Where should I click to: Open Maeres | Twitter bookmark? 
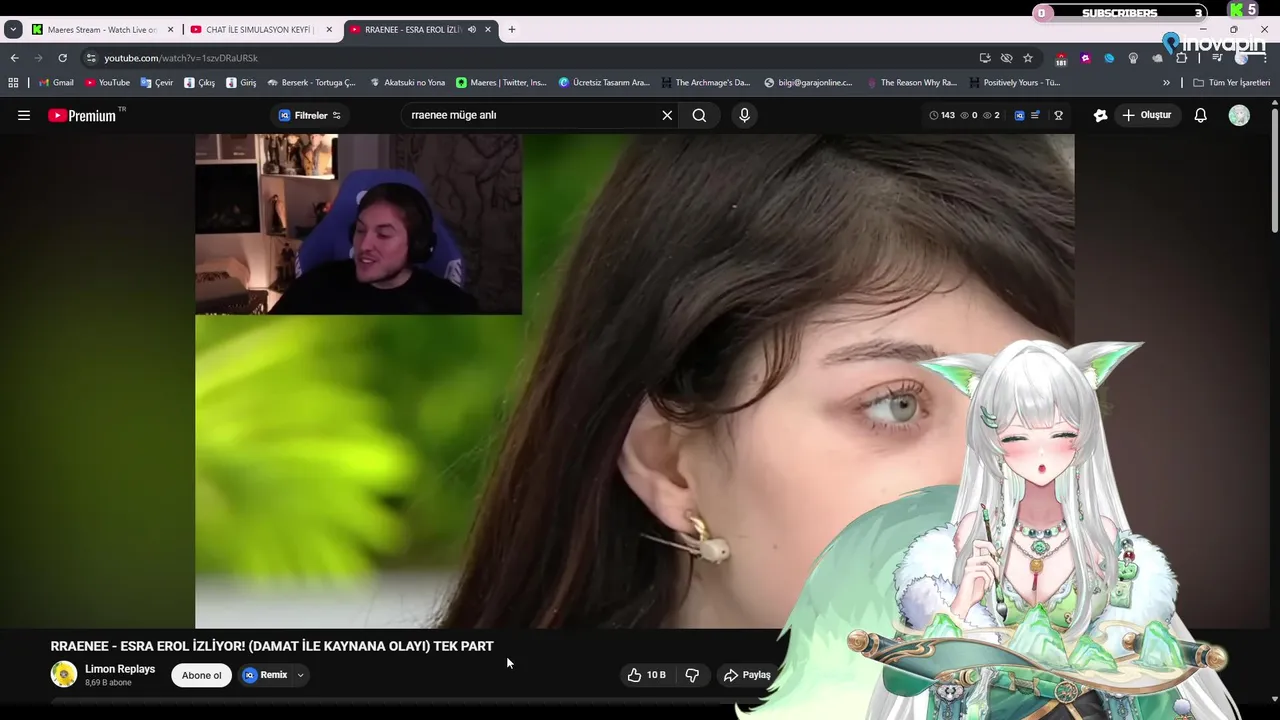pos(501,83)
